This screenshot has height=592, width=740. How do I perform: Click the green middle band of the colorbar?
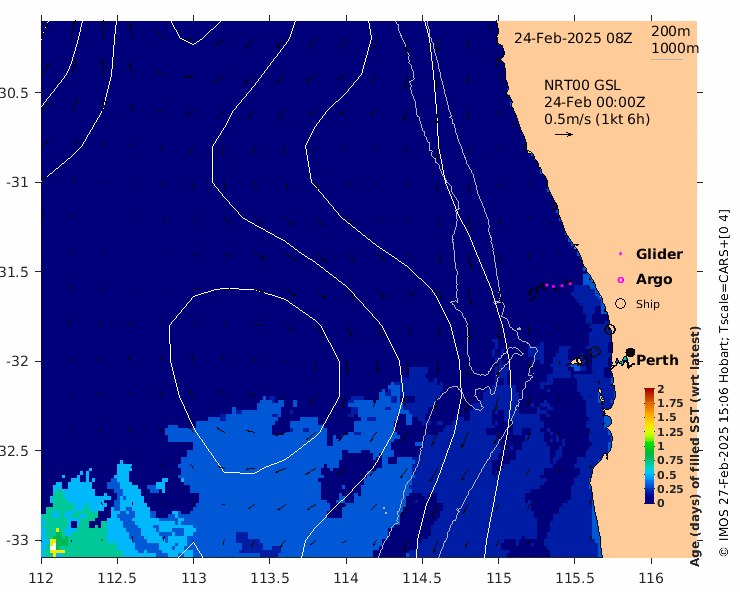(649, 448)
